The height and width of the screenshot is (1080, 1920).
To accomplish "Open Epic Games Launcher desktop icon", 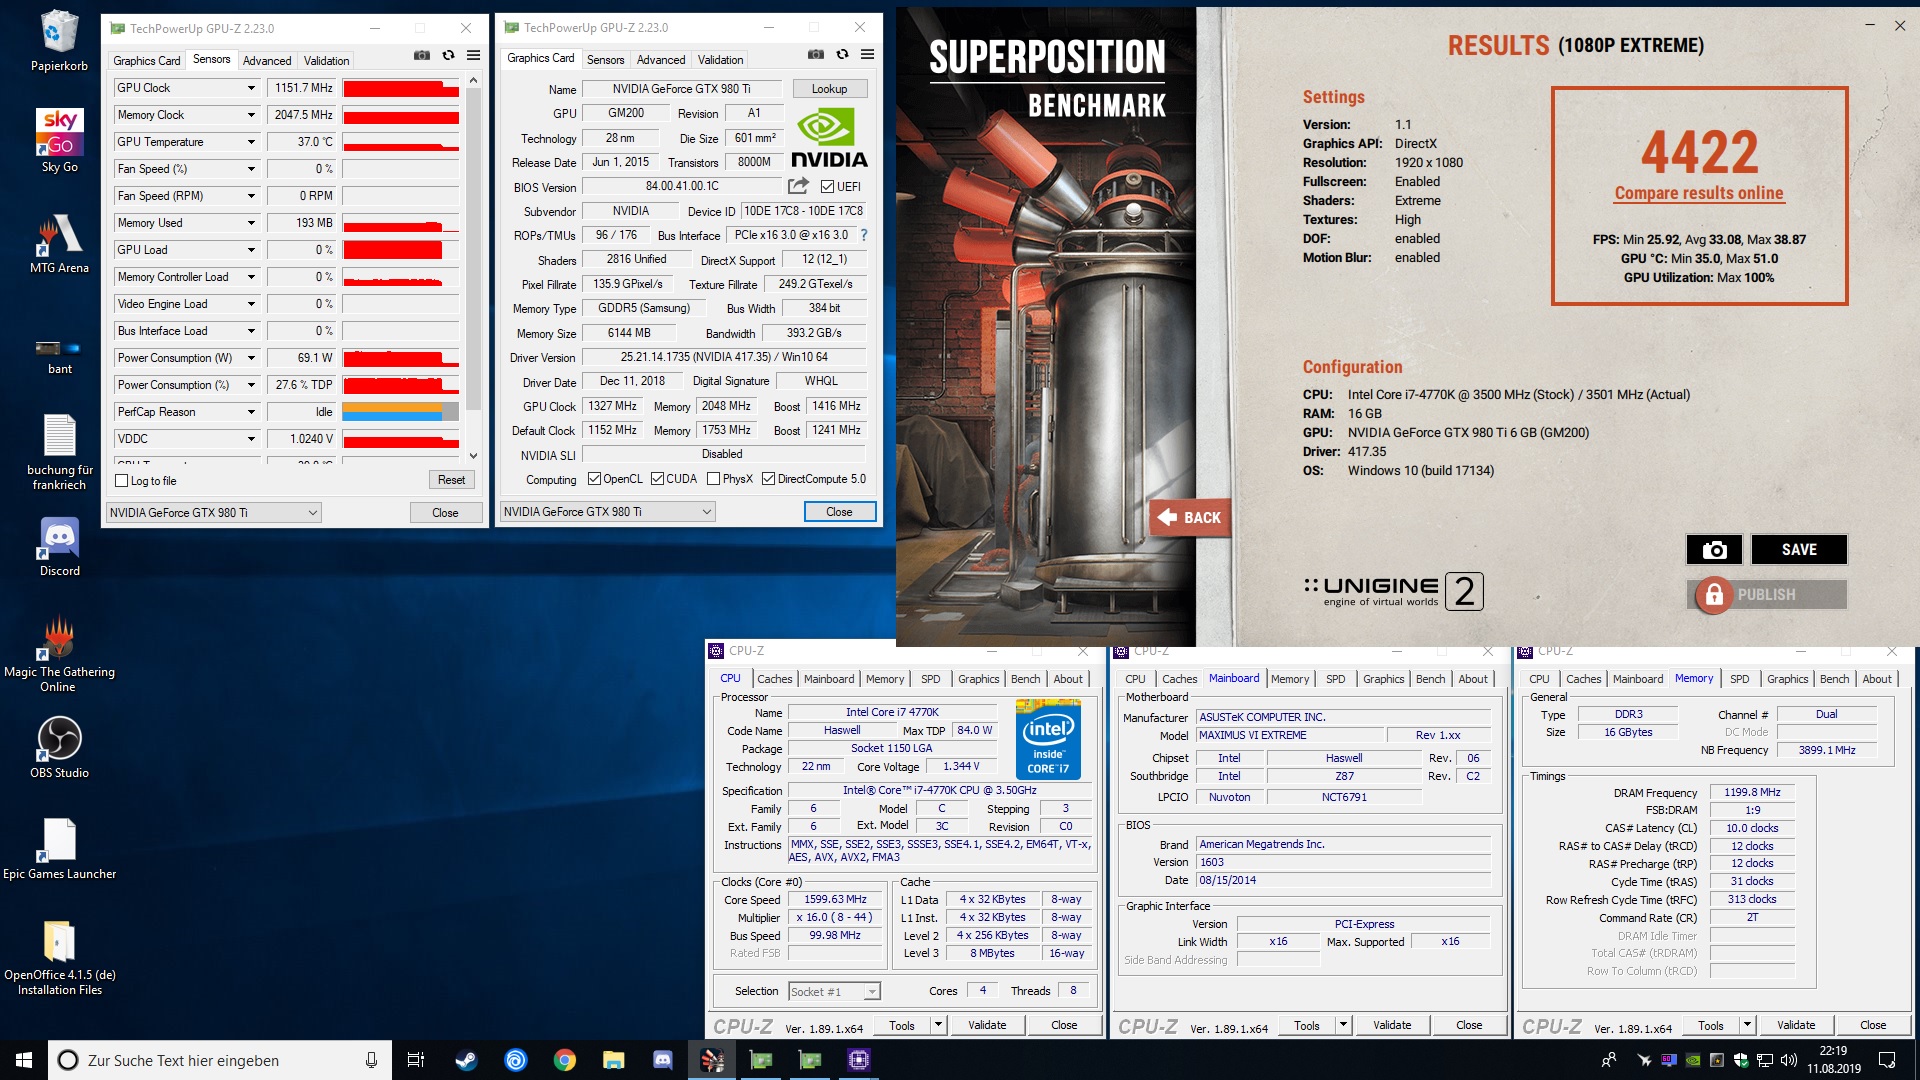I will [59, 849].
